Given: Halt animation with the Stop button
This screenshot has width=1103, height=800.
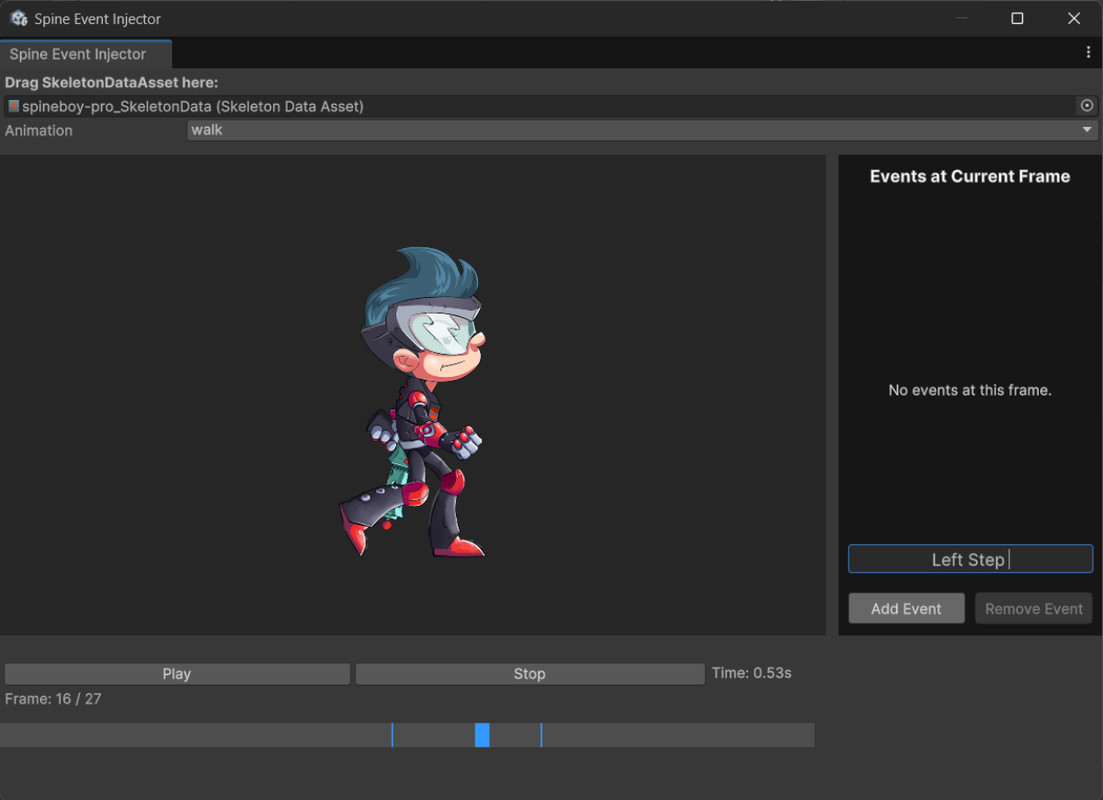Looking at the screenshot, I should point(530,673).
